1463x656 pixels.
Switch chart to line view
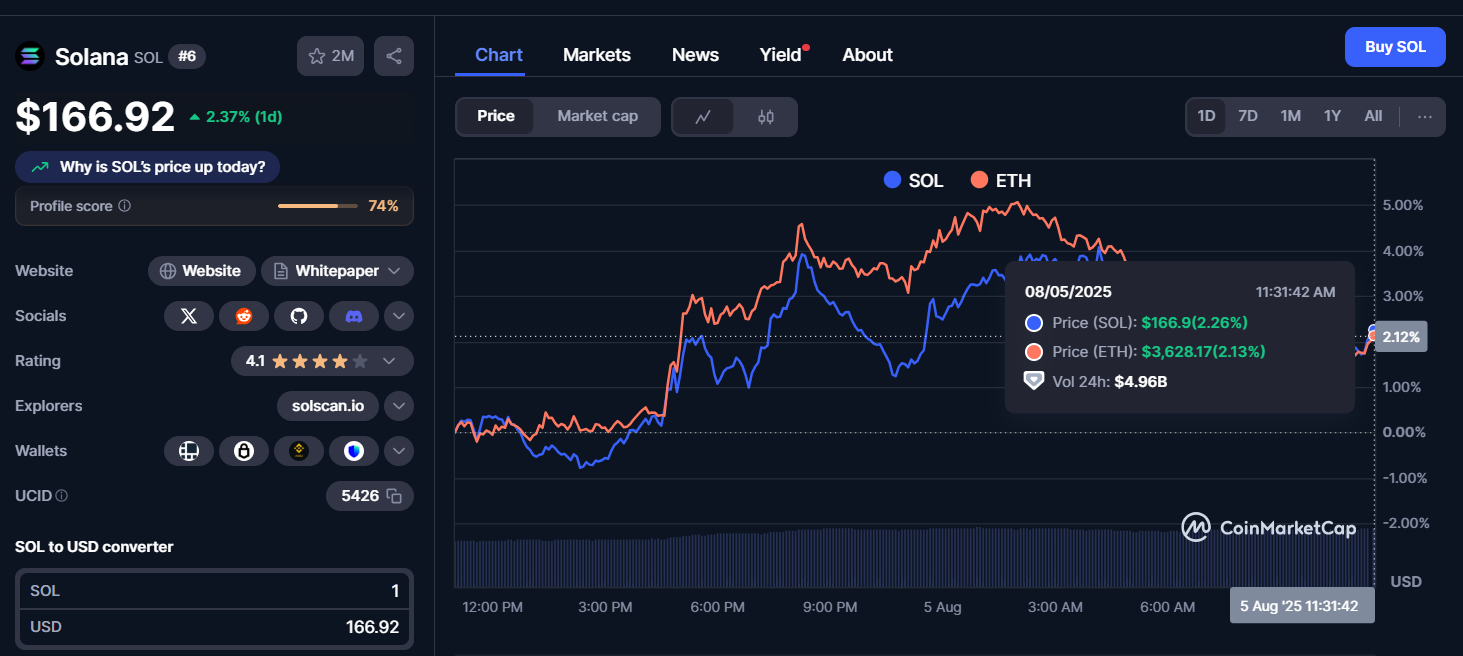[703, 117]
